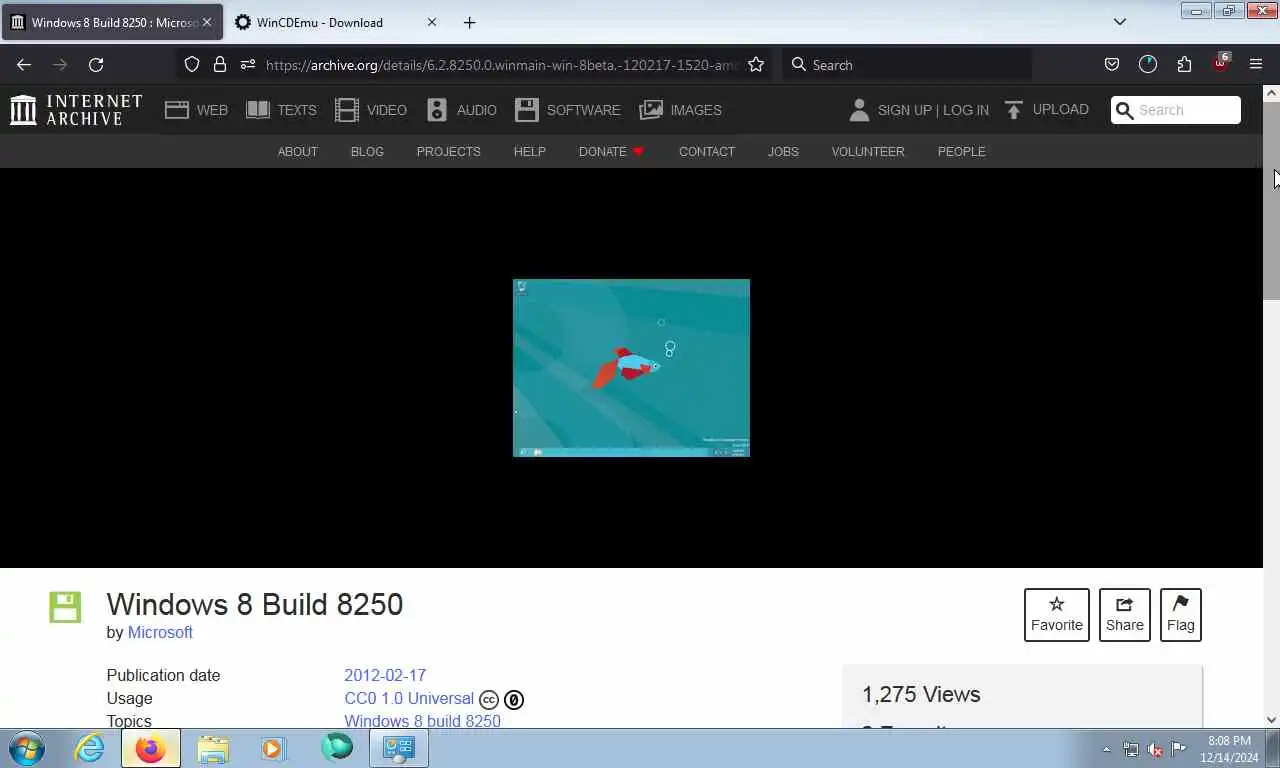The width and height of the screenshot is (1280, 768).
Task: Show hidden system tray icons
Action: point(1106,749)
